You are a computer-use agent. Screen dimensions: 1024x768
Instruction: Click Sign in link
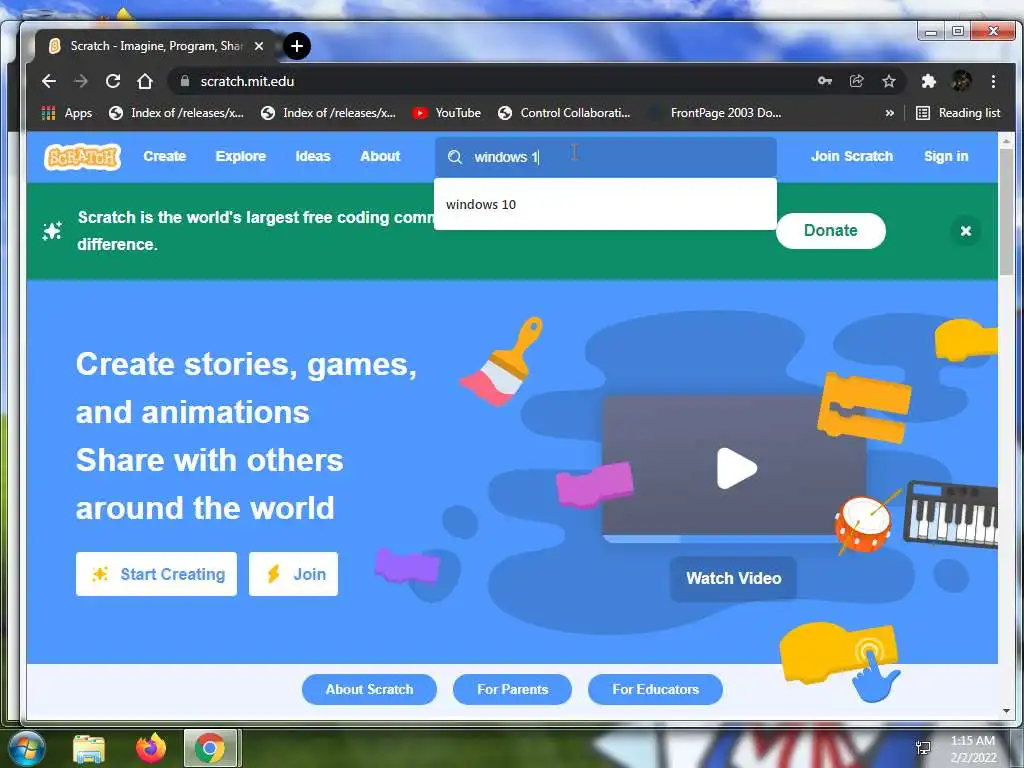(946, 157)
